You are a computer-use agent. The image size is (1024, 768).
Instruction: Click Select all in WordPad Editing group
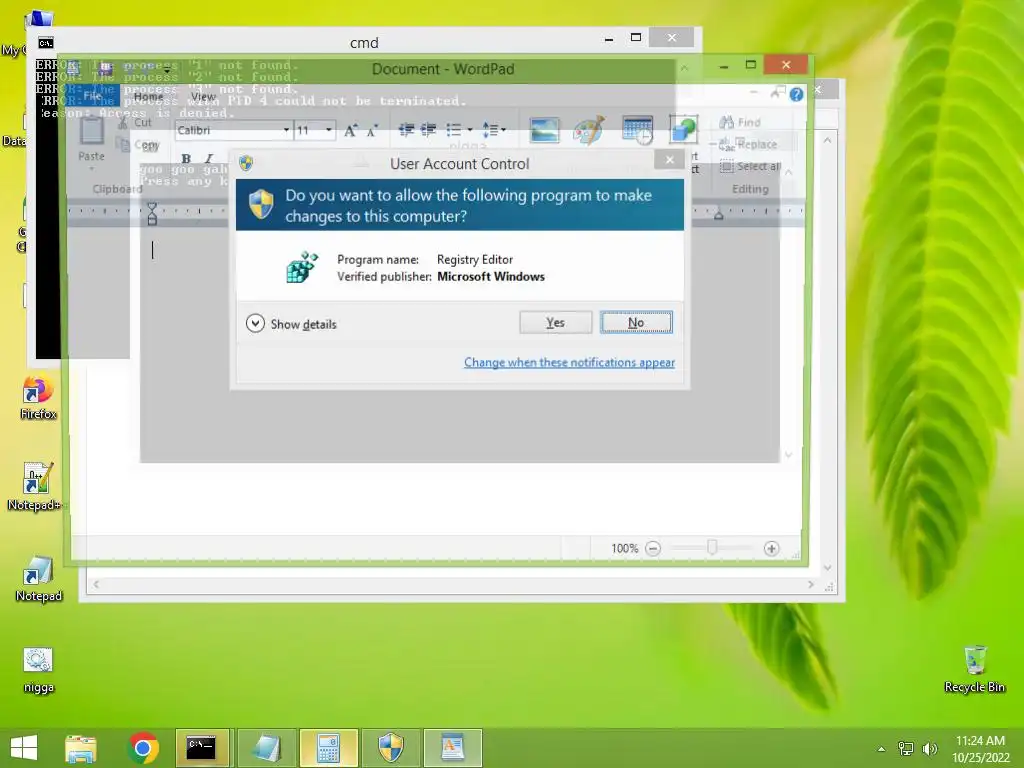pos(750,167)
